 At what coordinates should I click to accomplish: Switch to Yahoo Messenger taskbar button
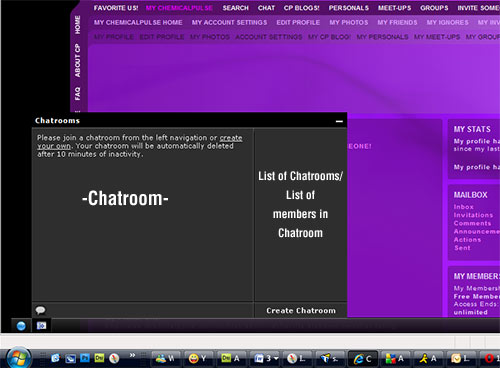(198, 359)
